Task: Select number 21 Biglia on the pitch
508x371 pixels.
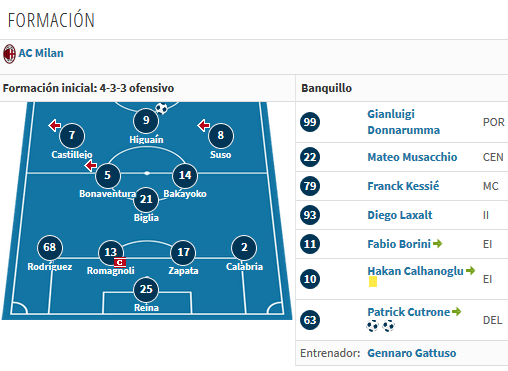Action: point(146,199)
